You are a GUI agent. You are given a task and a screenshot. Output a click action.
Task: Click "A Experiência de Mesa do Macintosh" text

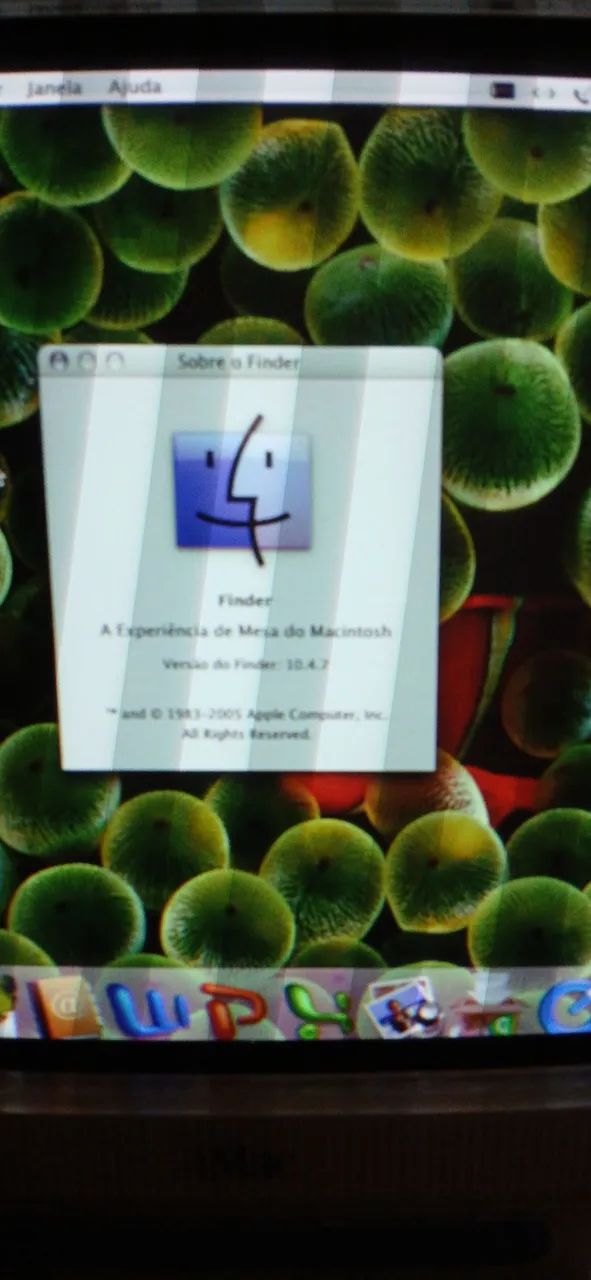[246, 631]
